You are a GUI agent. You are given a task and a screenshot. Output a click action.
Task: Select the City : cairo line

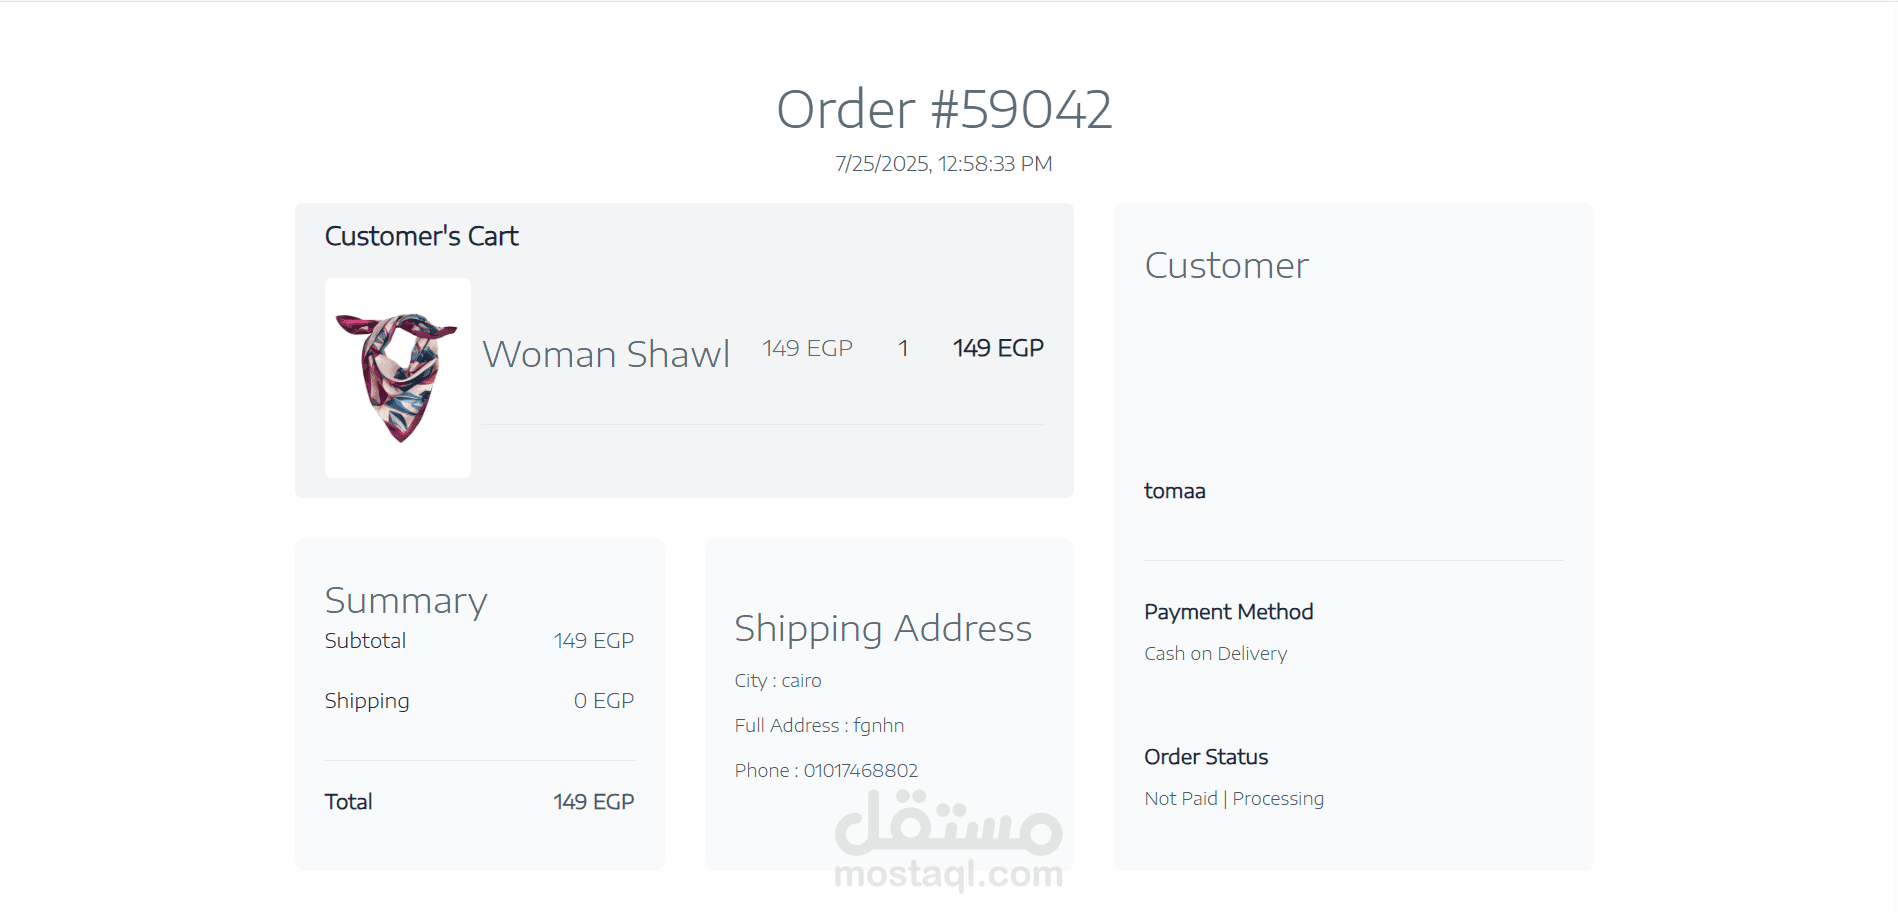tap(778, 681)
